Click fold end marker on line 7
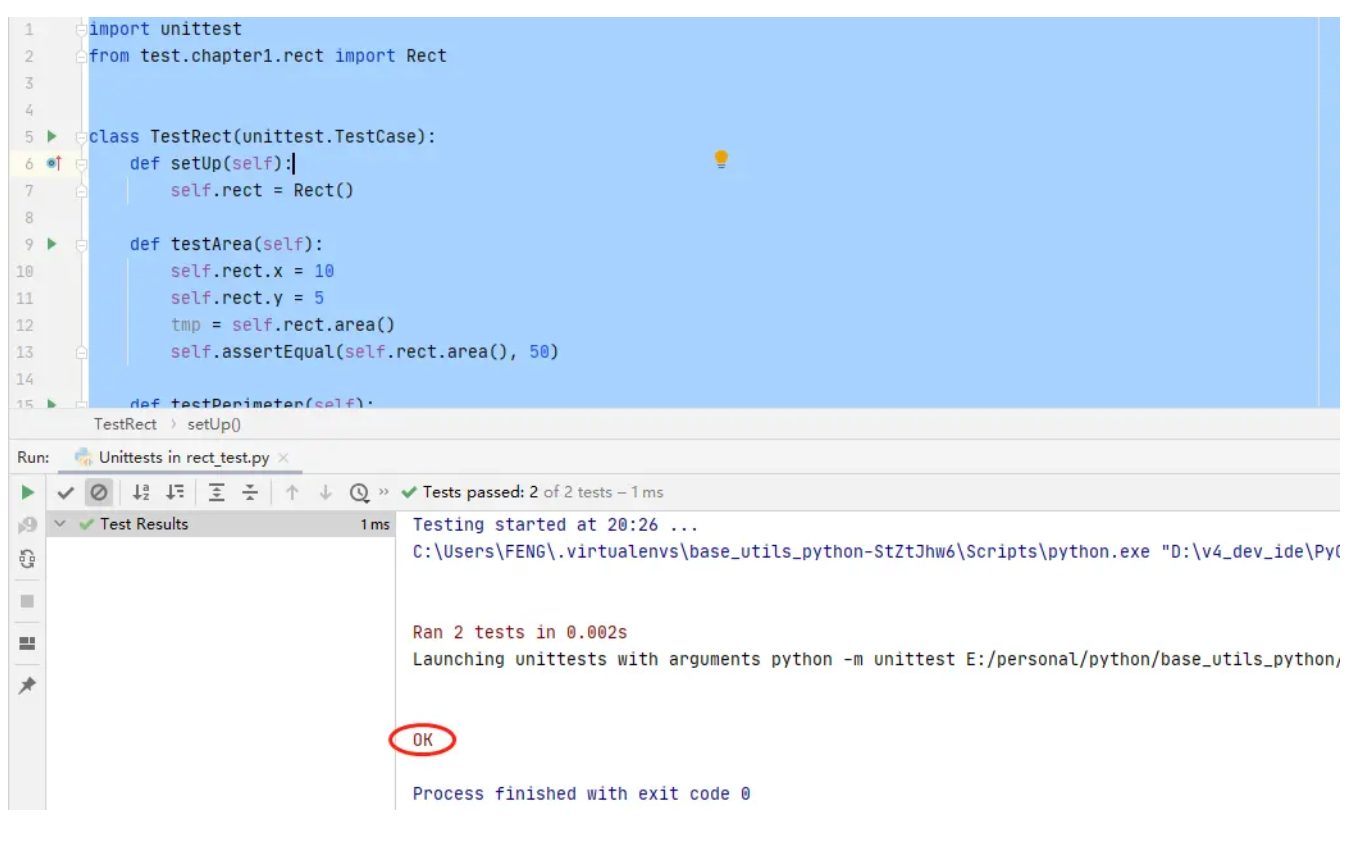 82,190
